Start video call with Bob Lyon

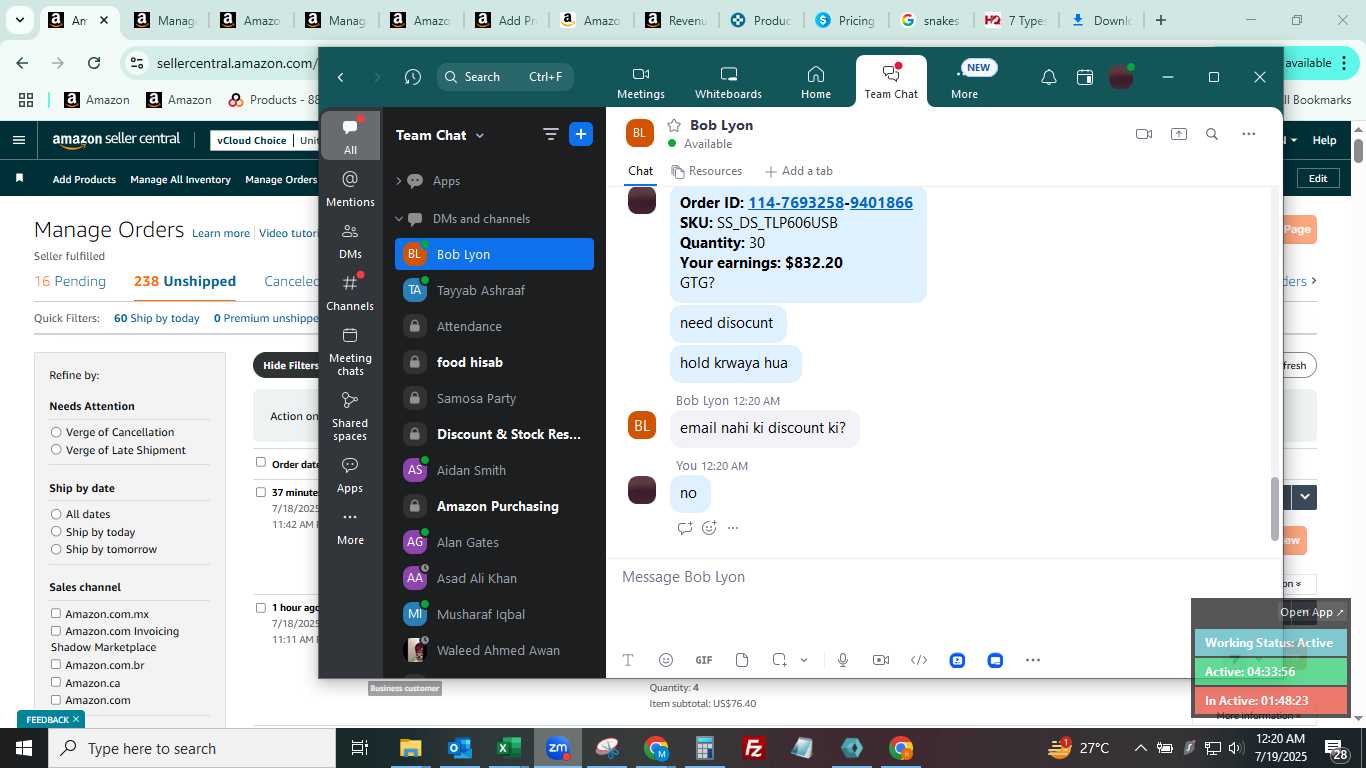(1144, 134)
